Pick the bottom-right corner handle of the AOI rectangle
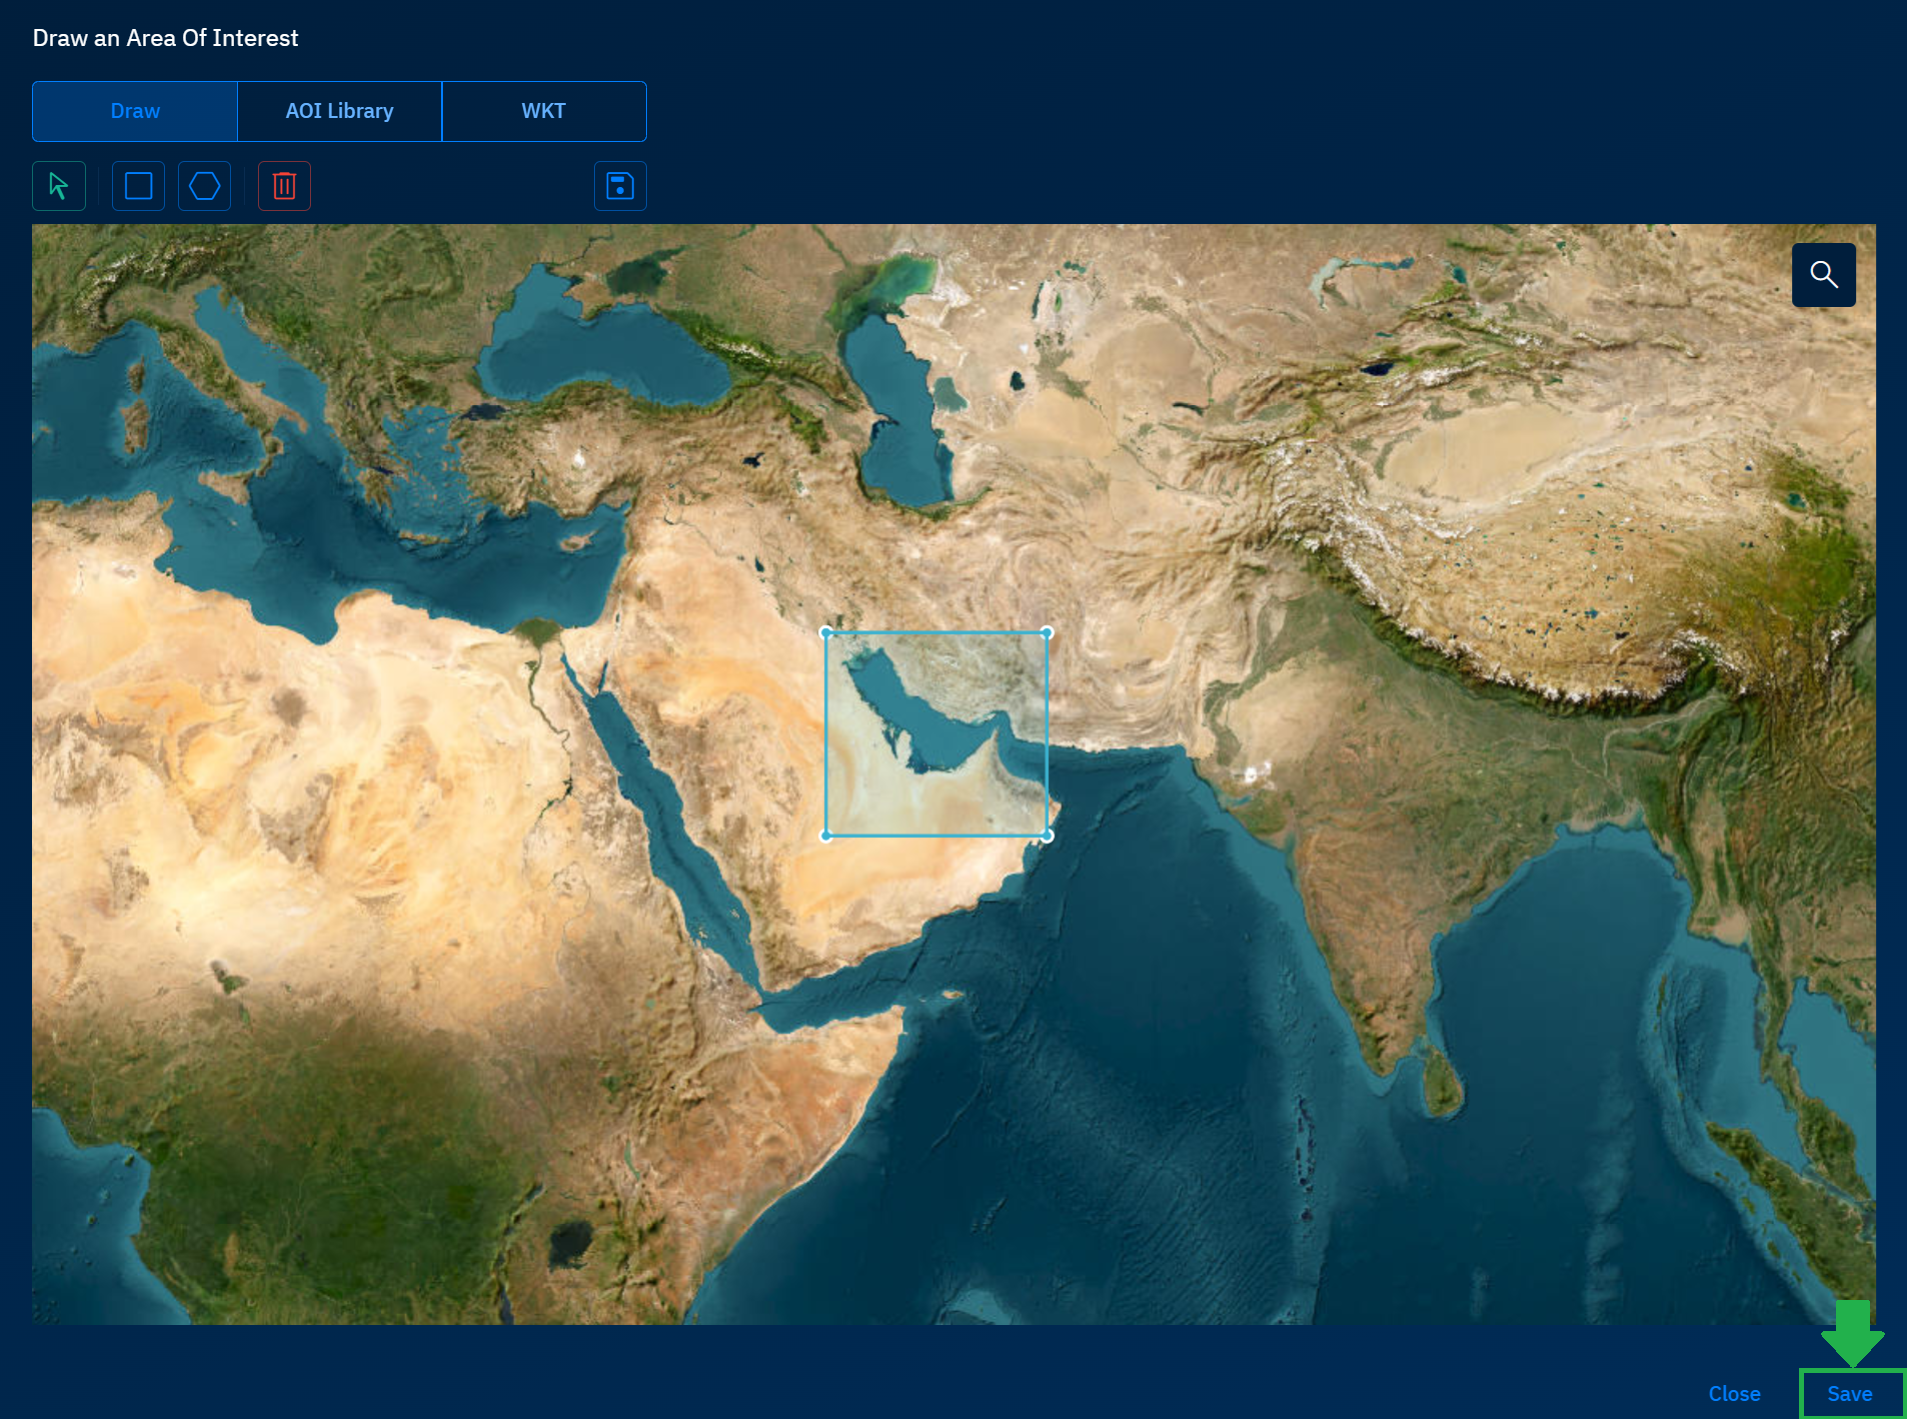1907x1419 pixels. (x=1047, y=836)
